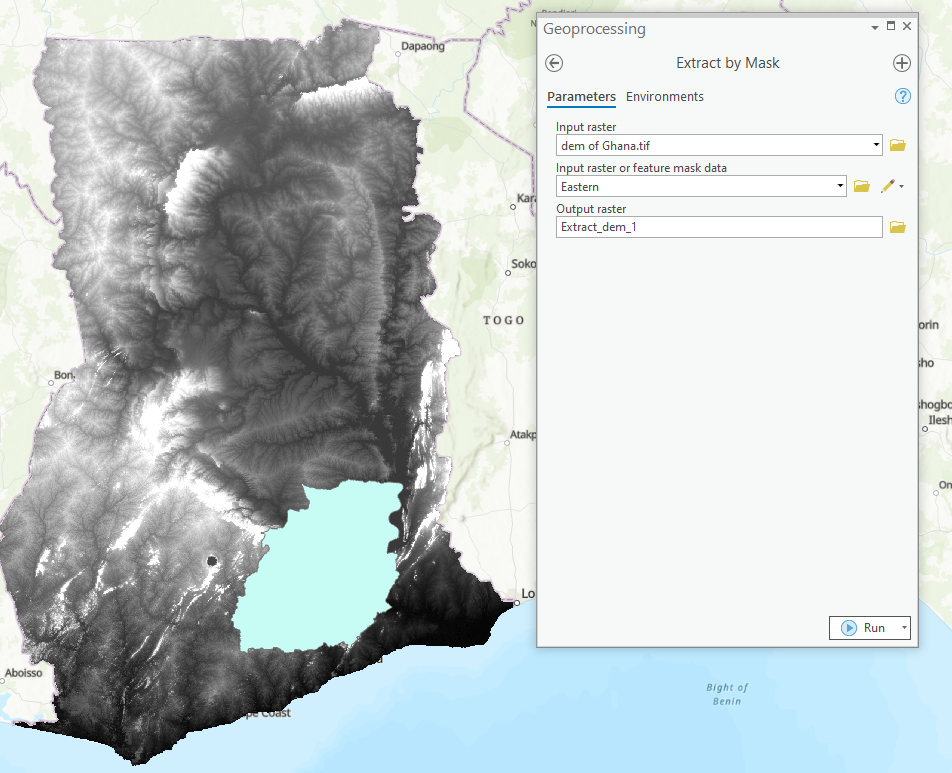Open the dropdown arrow beside the pencil icon
This screenshot has width=952, height=773.
click(901, 186)
